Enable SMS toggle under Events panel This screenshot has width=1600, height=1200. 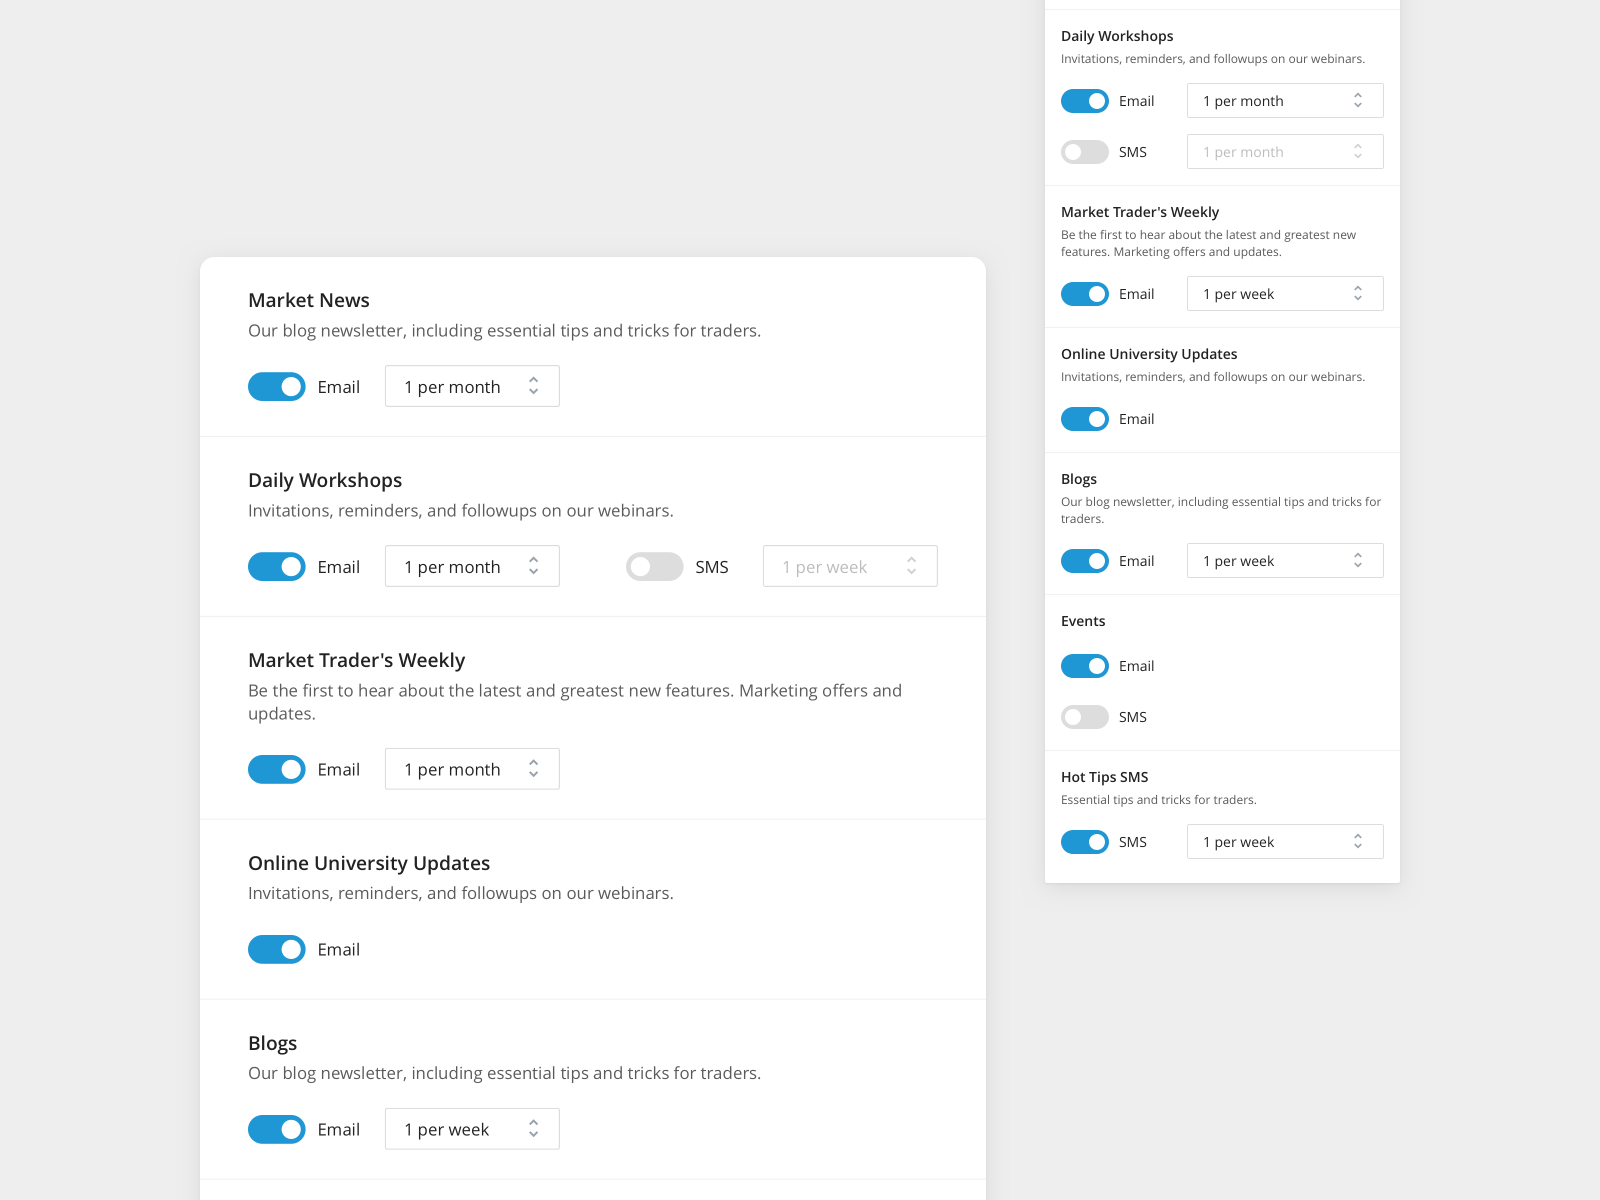point(1084,716)
